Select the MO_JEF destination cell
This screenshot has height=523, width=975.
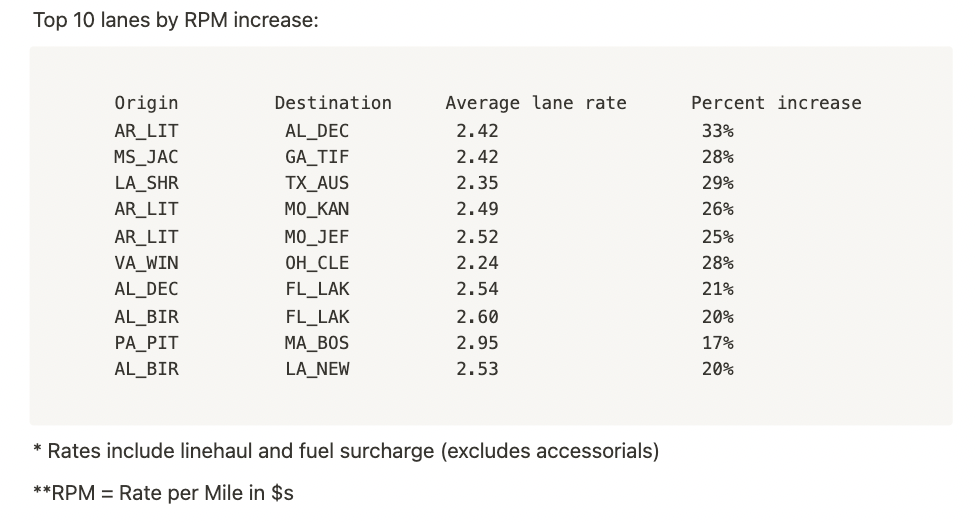(317, 237)
